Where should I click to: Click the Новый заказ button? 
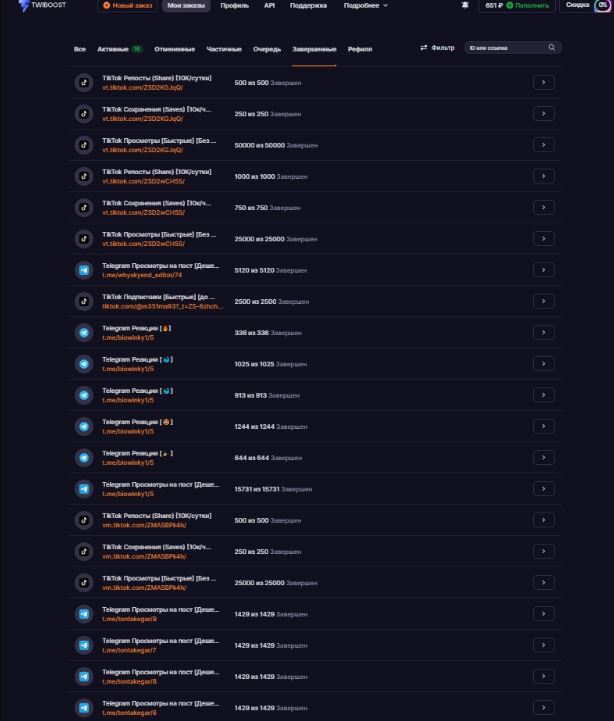tap(127, 6)
